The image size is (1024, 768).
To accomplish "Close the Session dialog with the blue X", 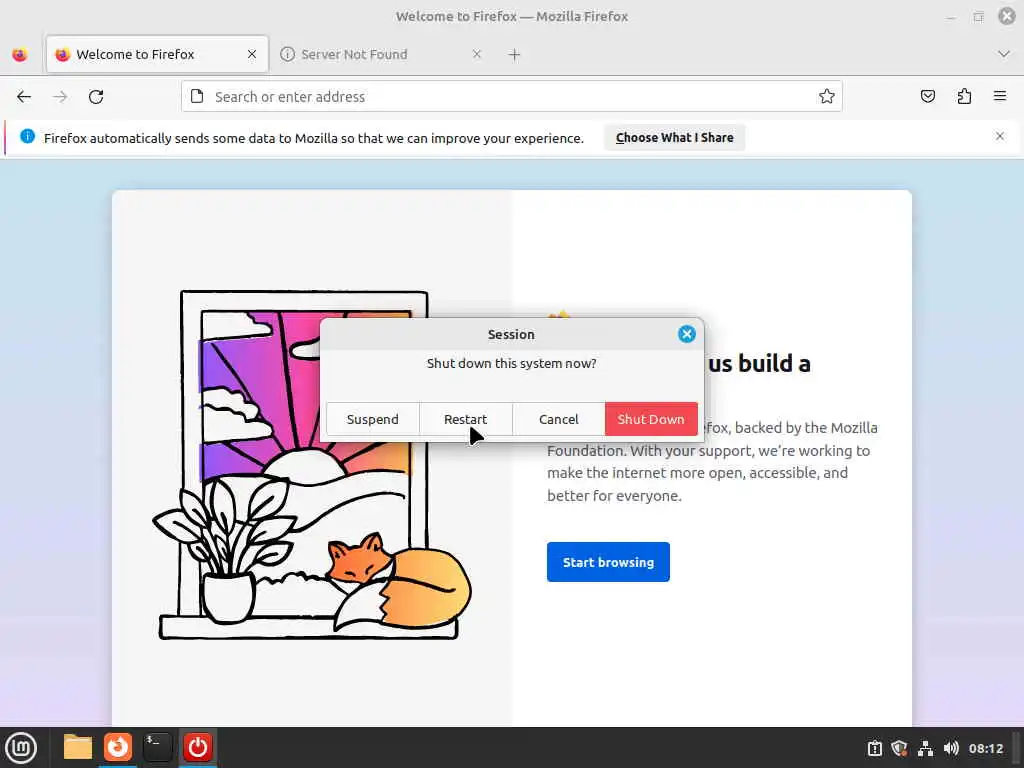I will (686, 334).
